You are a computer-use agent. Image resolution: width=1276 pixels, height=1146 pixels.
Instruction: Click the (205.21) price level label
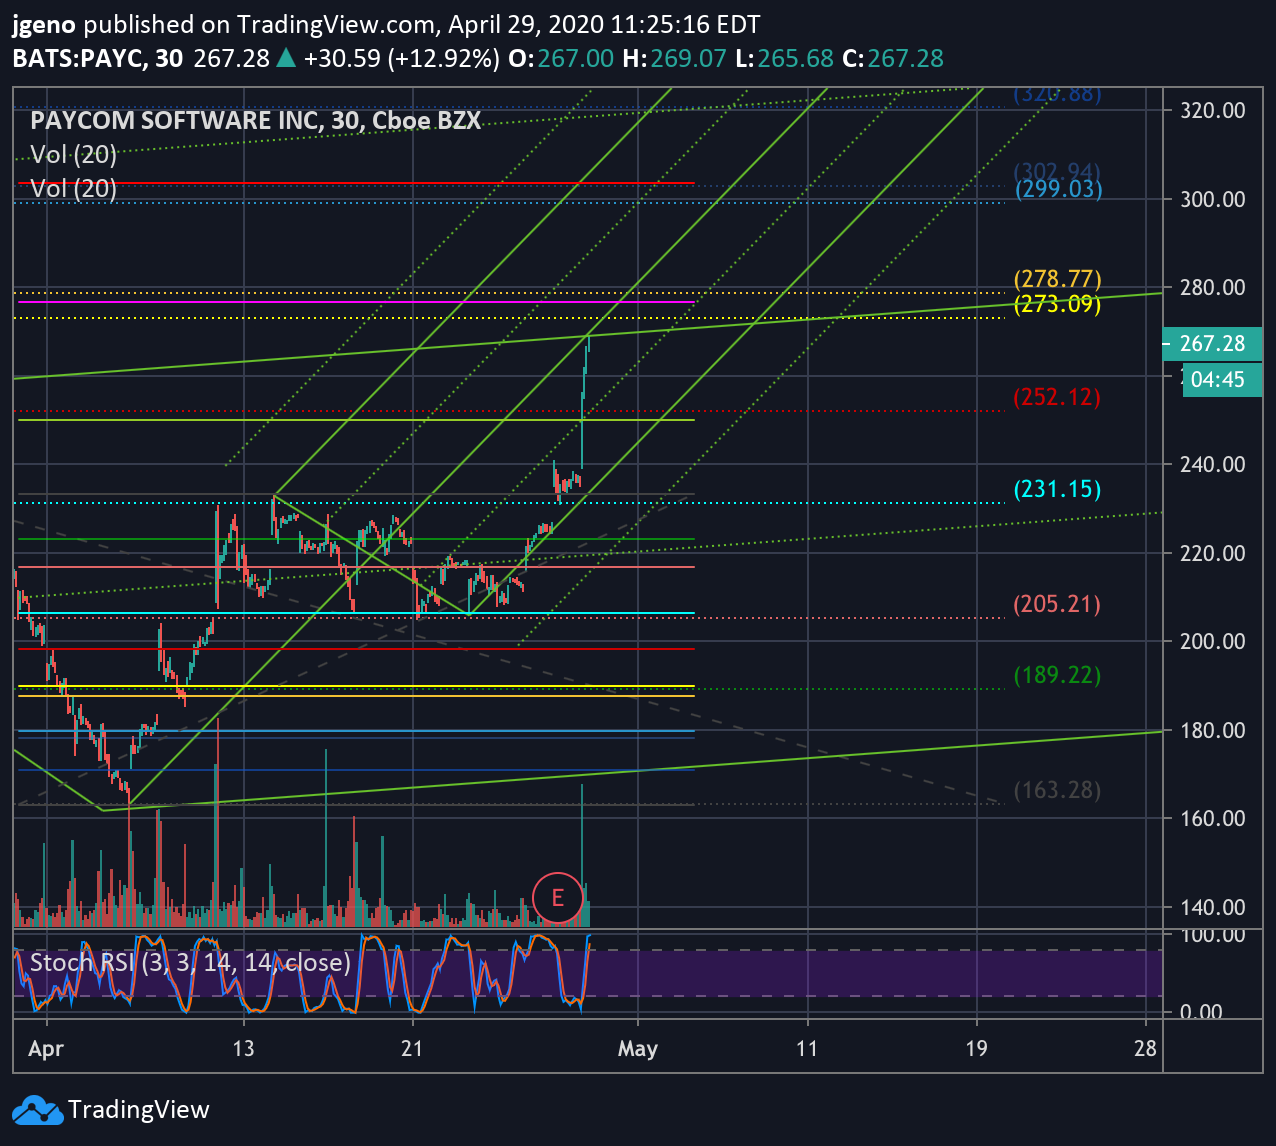pyautogui.click(x=1057, y=604)
